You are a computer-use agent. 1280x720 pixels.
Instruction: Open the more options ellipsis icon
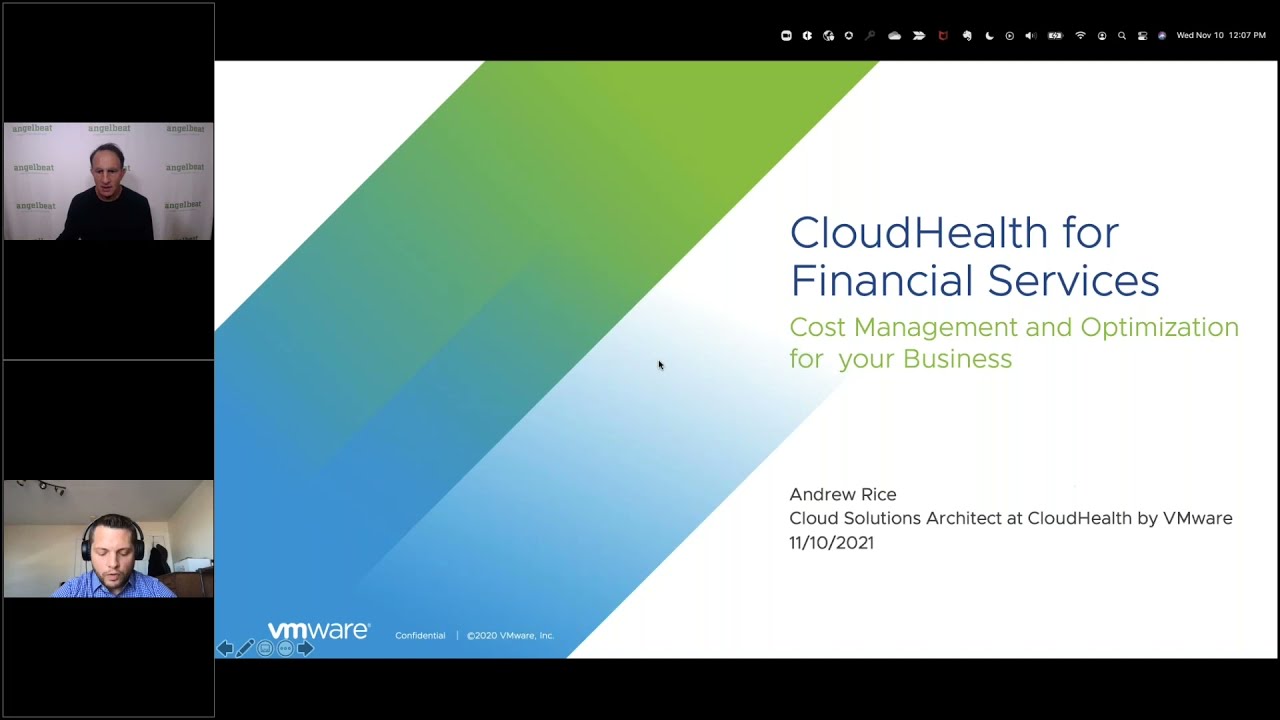click(x=285, y=648)
